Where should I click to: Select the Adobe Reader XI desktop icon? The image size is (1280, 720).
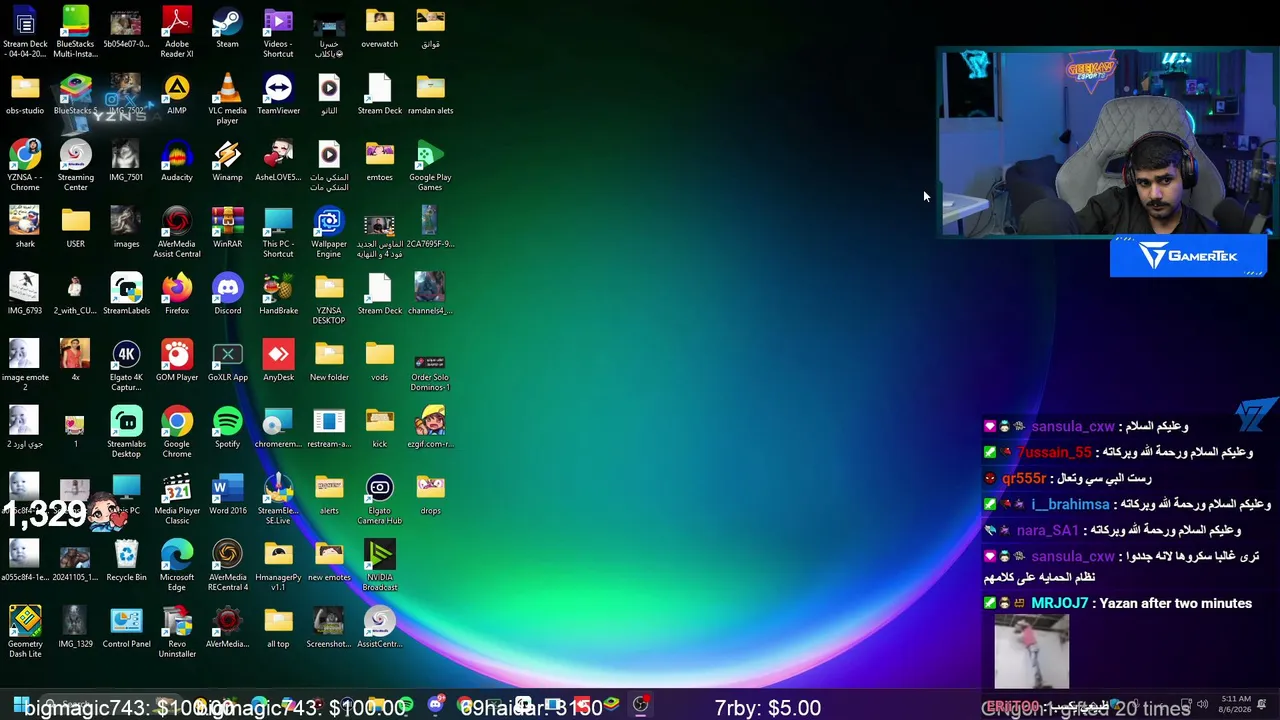coord(177,32)
